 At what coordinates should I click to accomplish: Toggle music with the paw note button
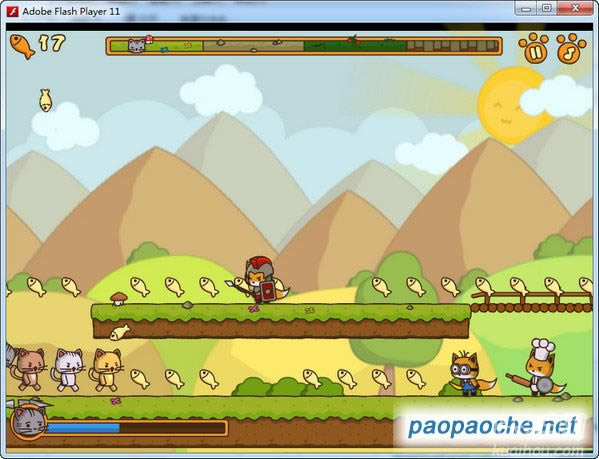(x=571, y=48)
